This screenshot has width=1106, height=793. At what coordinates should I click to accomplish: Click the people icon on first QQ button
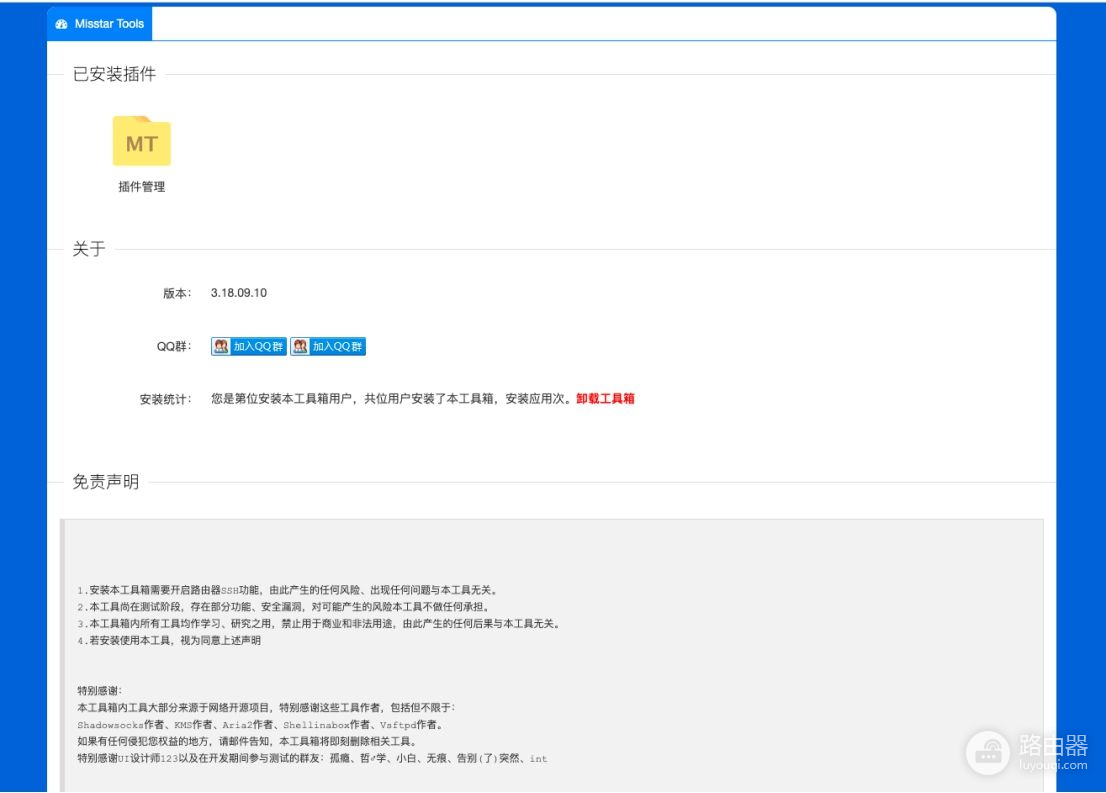(221, 347)
